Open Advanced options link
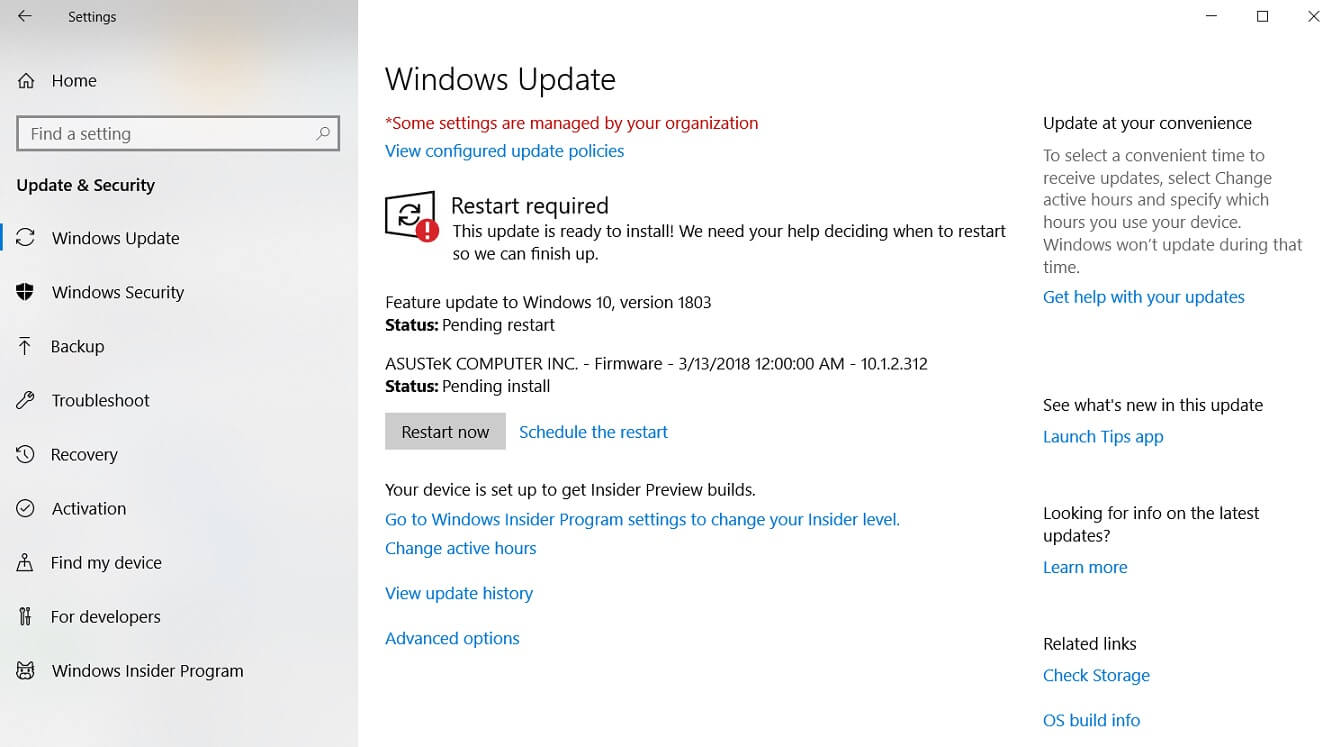 click(452, 638)
